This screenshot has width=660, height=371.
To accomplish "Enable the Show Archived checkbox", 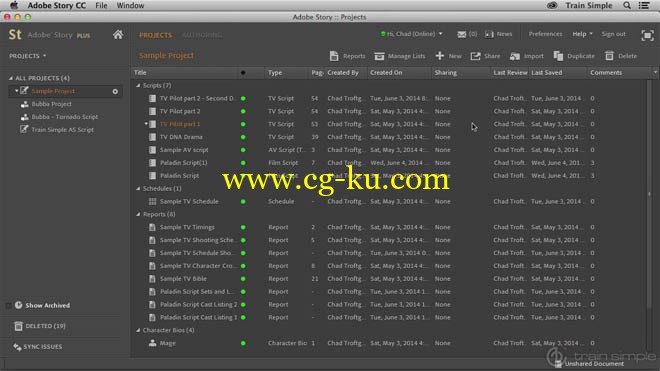I will click(x=8, y=305).
